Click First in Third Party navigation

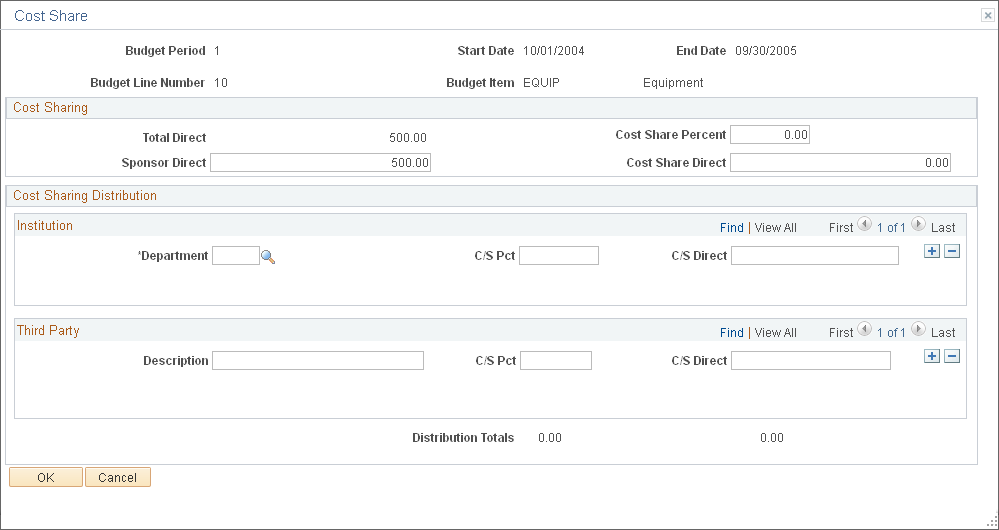click(x=841, y=333)
